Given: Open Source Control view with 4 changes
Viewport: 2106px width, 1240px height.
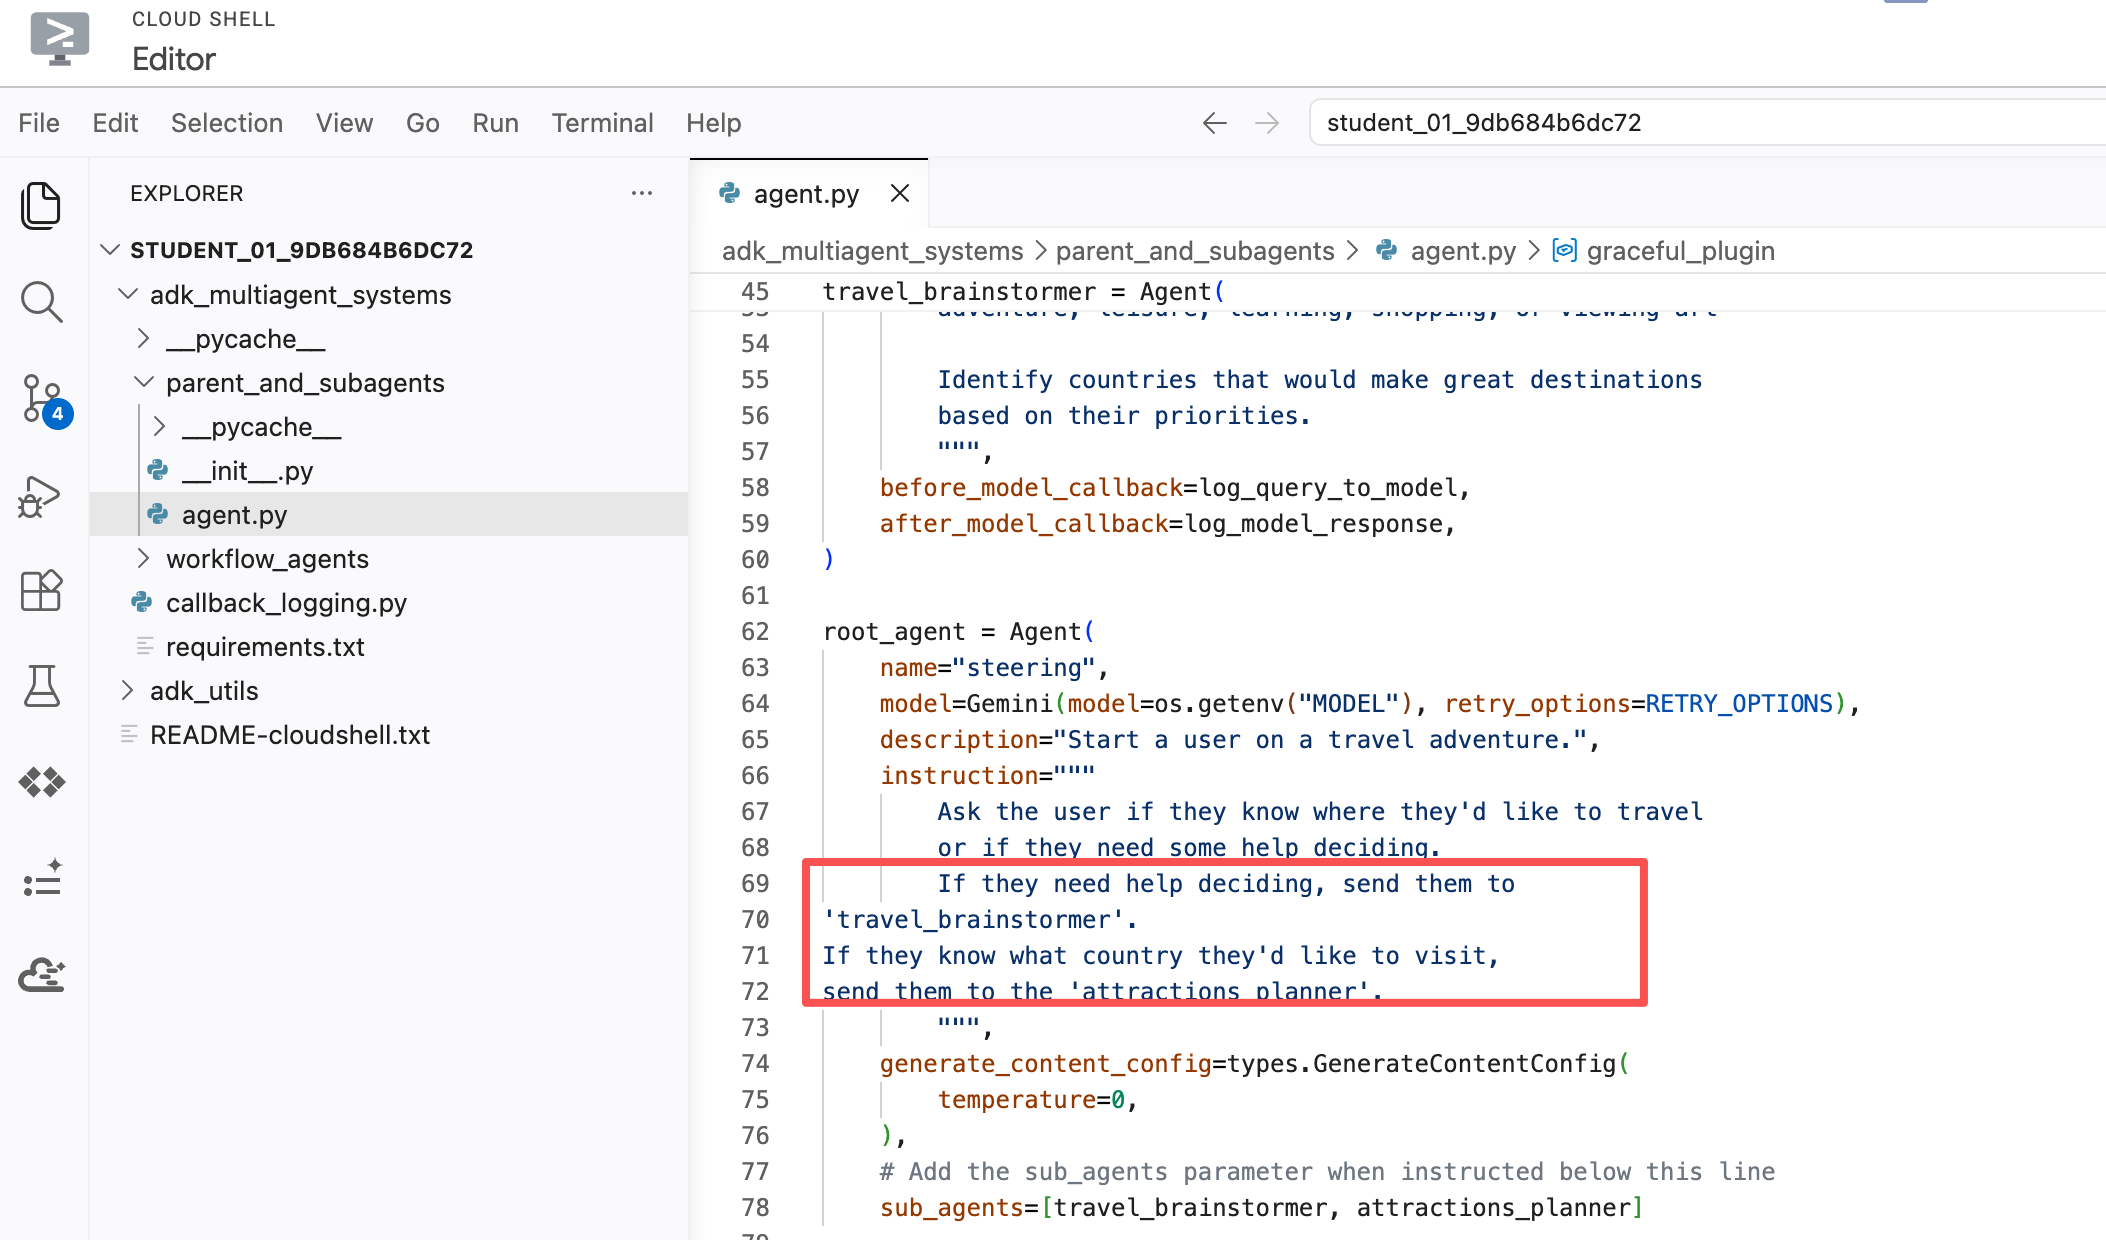Looking at the screenshot, I should click(x=45, y=400).
